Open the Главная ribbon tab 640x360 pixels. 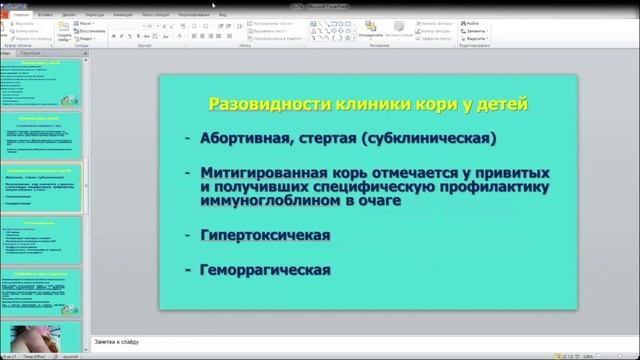[x=21, y=15]
